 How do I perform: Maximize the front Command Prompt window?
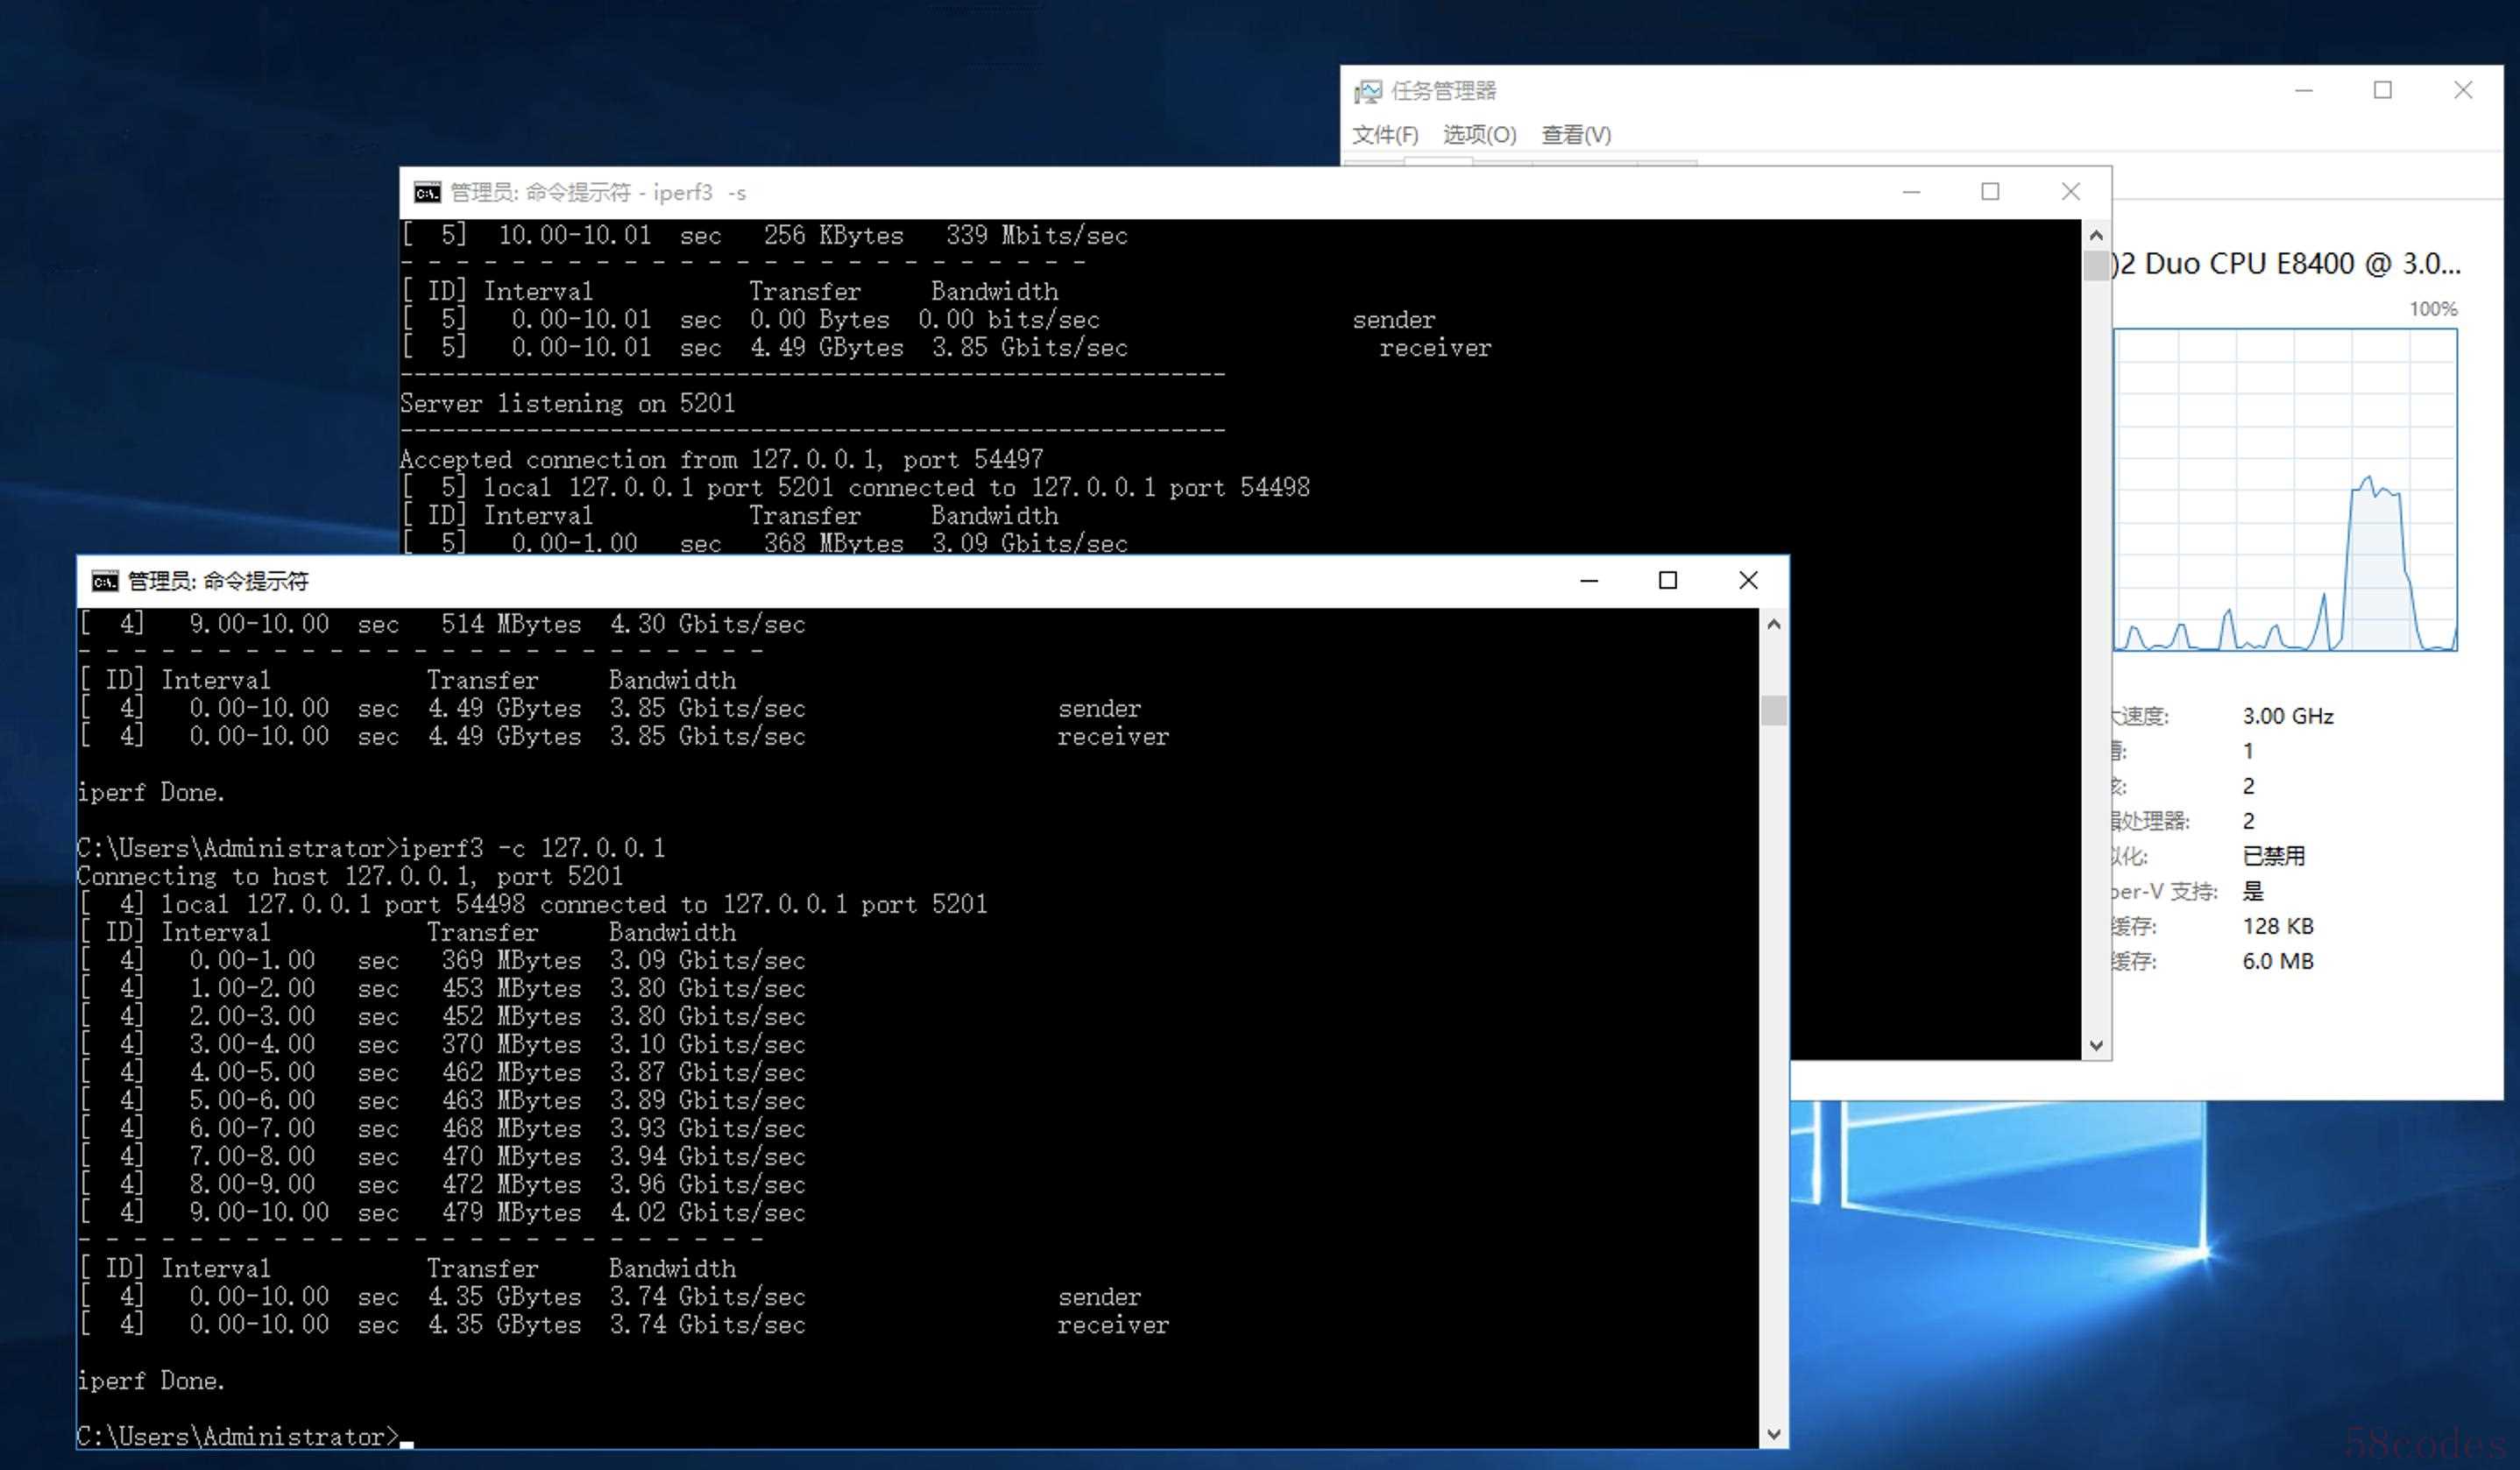[x=1667, y=580]
